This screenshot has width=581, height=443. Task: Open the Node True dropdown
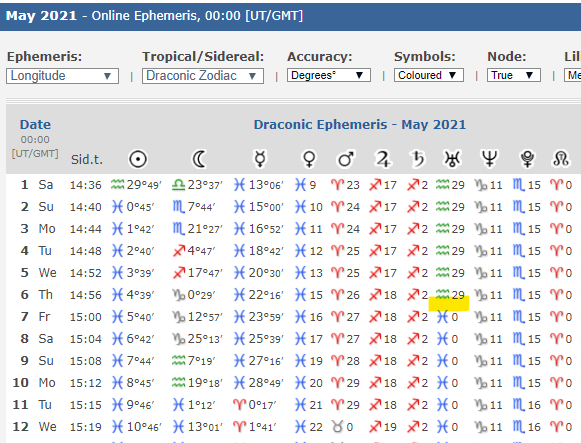pyautogui.click(x=514, y=75)
